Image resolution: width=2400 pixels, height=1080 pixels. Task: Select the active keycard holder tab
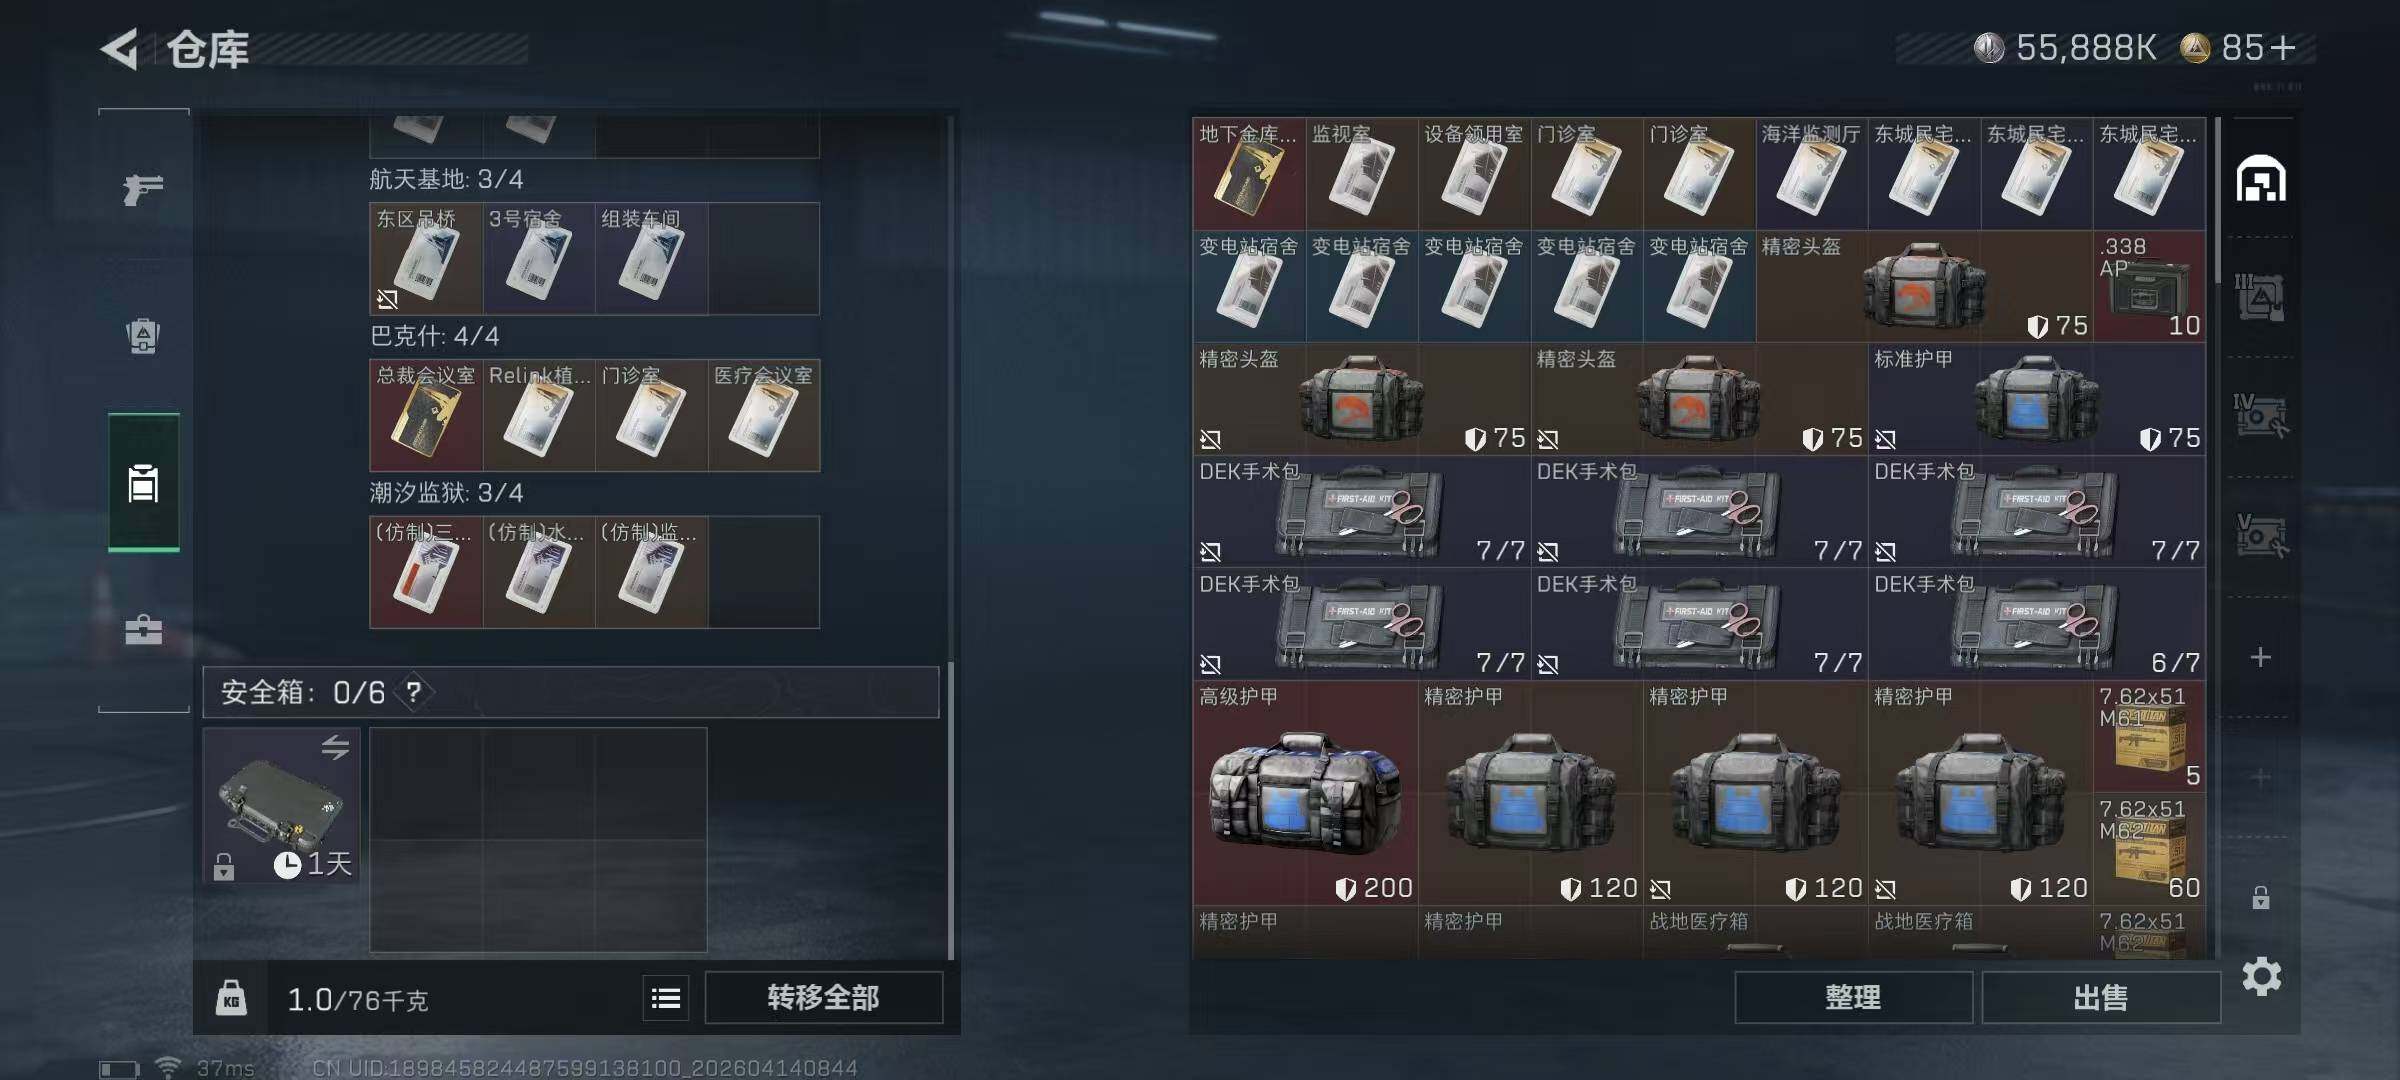point(144,483)
